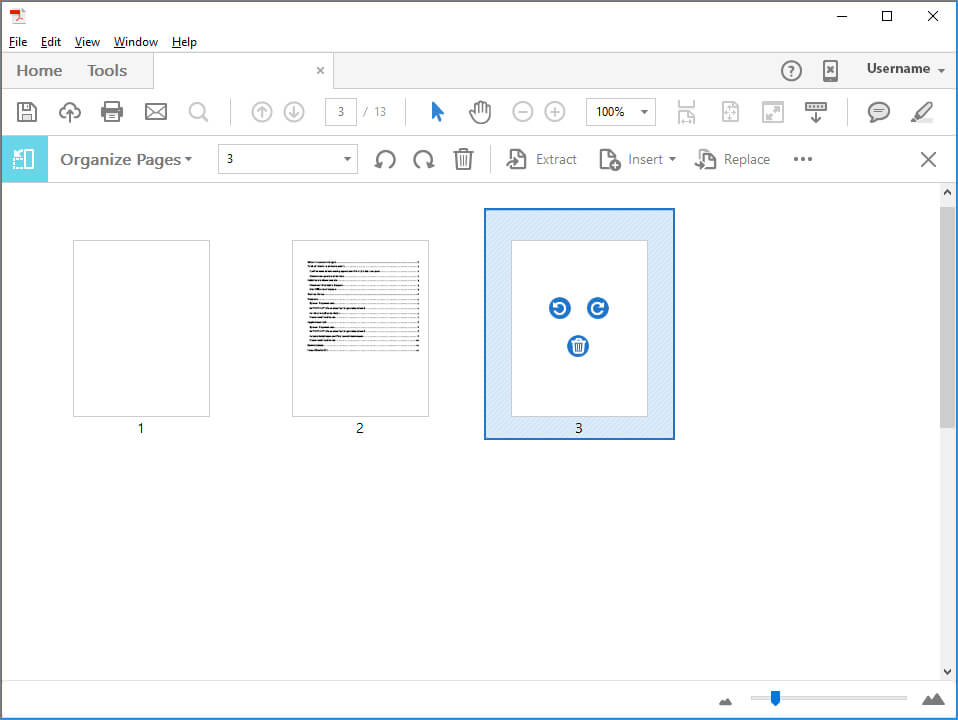
Task: Open the zoom percentage dropdown
Action: 644,112
